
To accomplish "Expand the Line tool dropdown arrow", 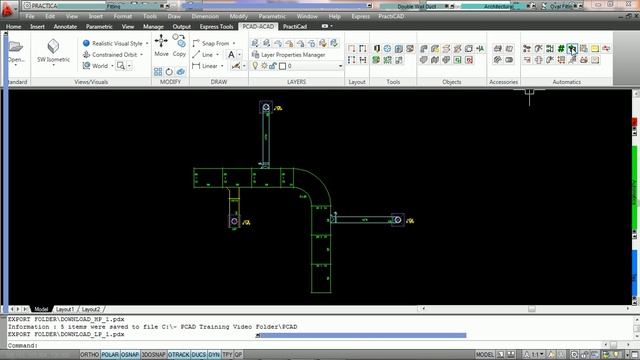I will [218, 55].
